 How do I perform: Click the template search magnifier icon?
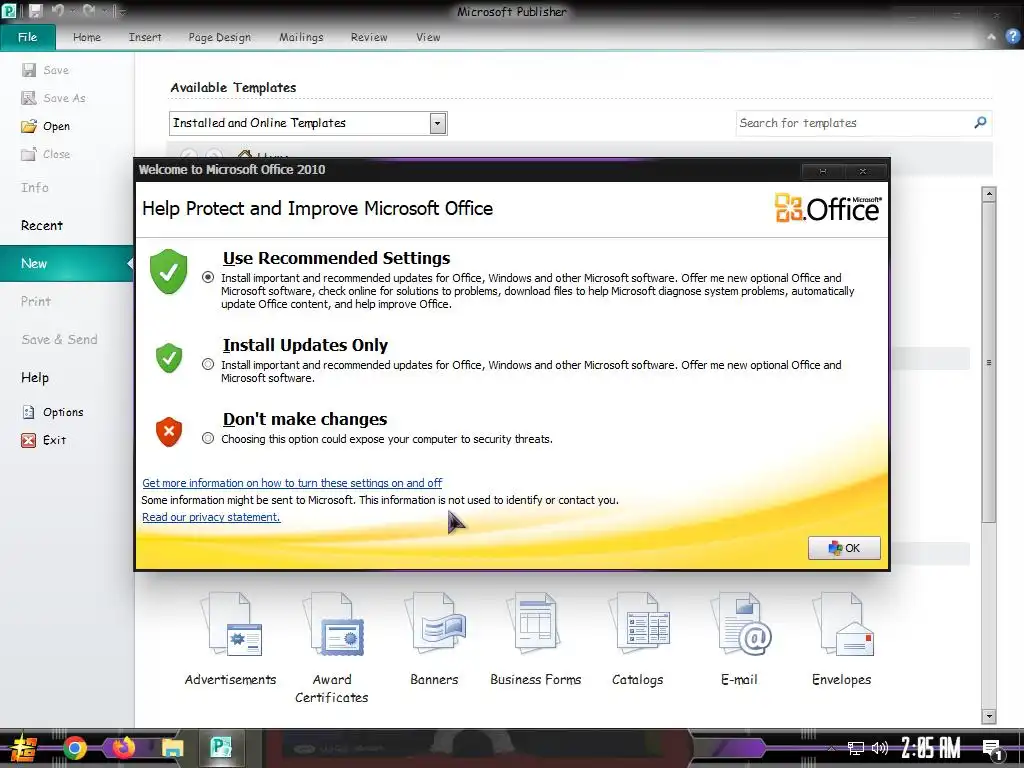(x=980, y=122)
